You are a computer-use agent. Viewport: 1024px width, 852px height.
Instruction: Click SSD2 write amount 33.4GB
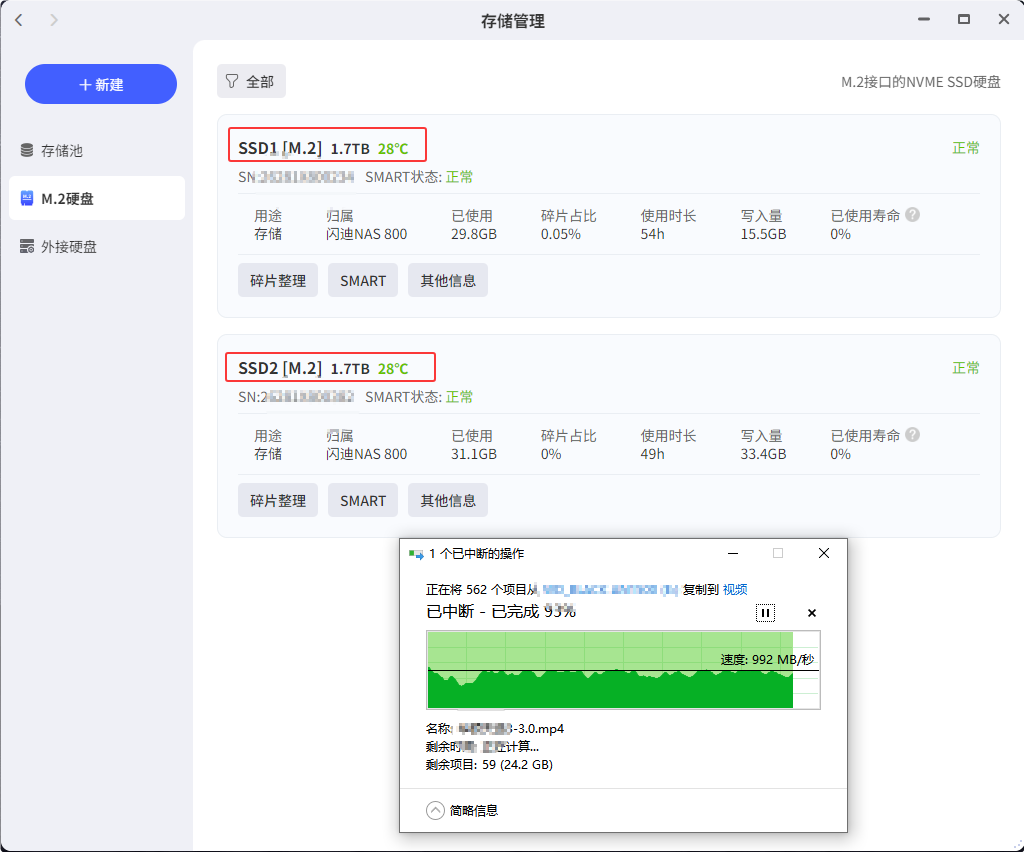pos(763,454)
